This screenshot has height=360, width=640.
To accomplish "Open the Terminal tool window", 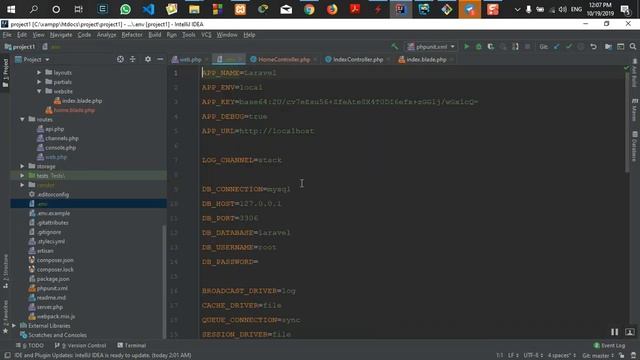I will (x=132, y=345).
